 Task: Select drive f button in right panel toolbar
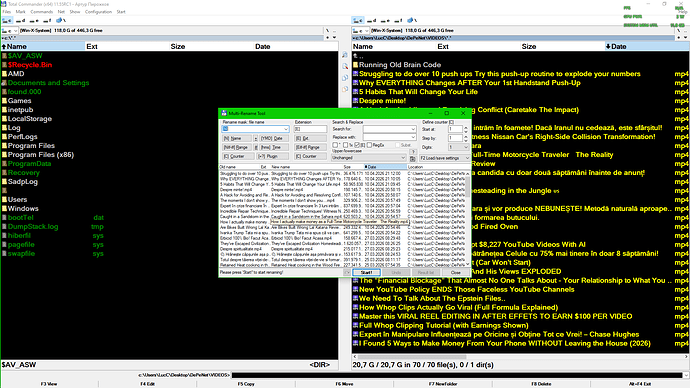pyautogui.click(x=398, y=20)
